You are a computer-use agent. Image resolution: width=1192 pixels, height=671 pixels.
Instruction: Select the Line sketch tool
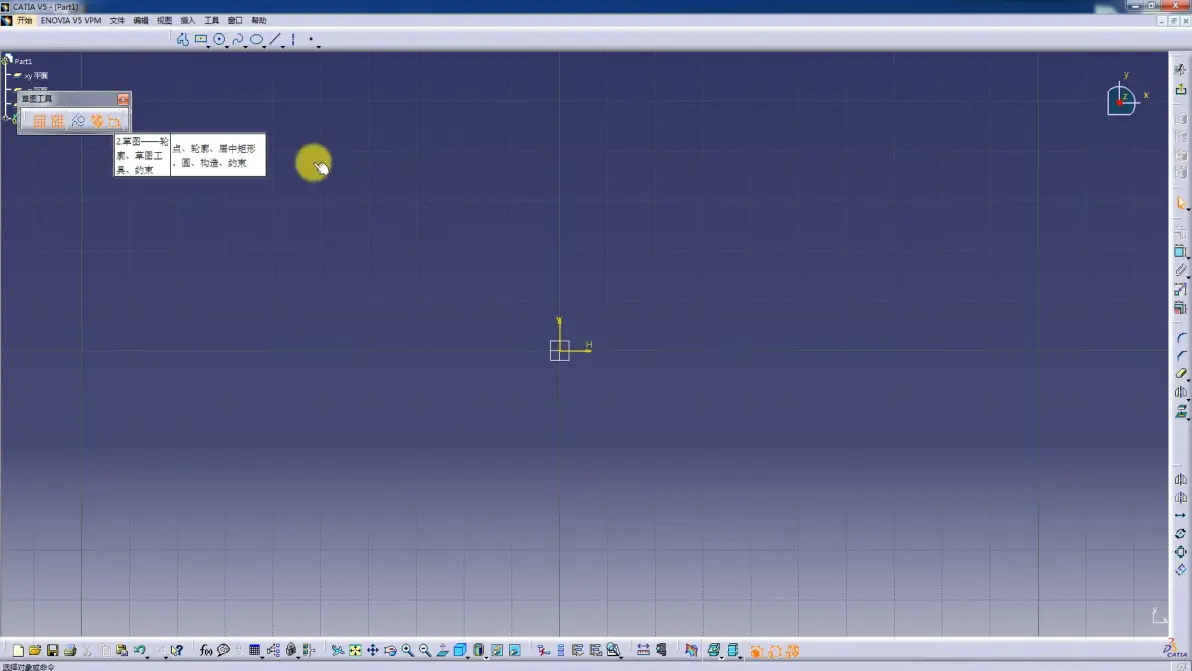pyautogui.click(x=274, y=39)
